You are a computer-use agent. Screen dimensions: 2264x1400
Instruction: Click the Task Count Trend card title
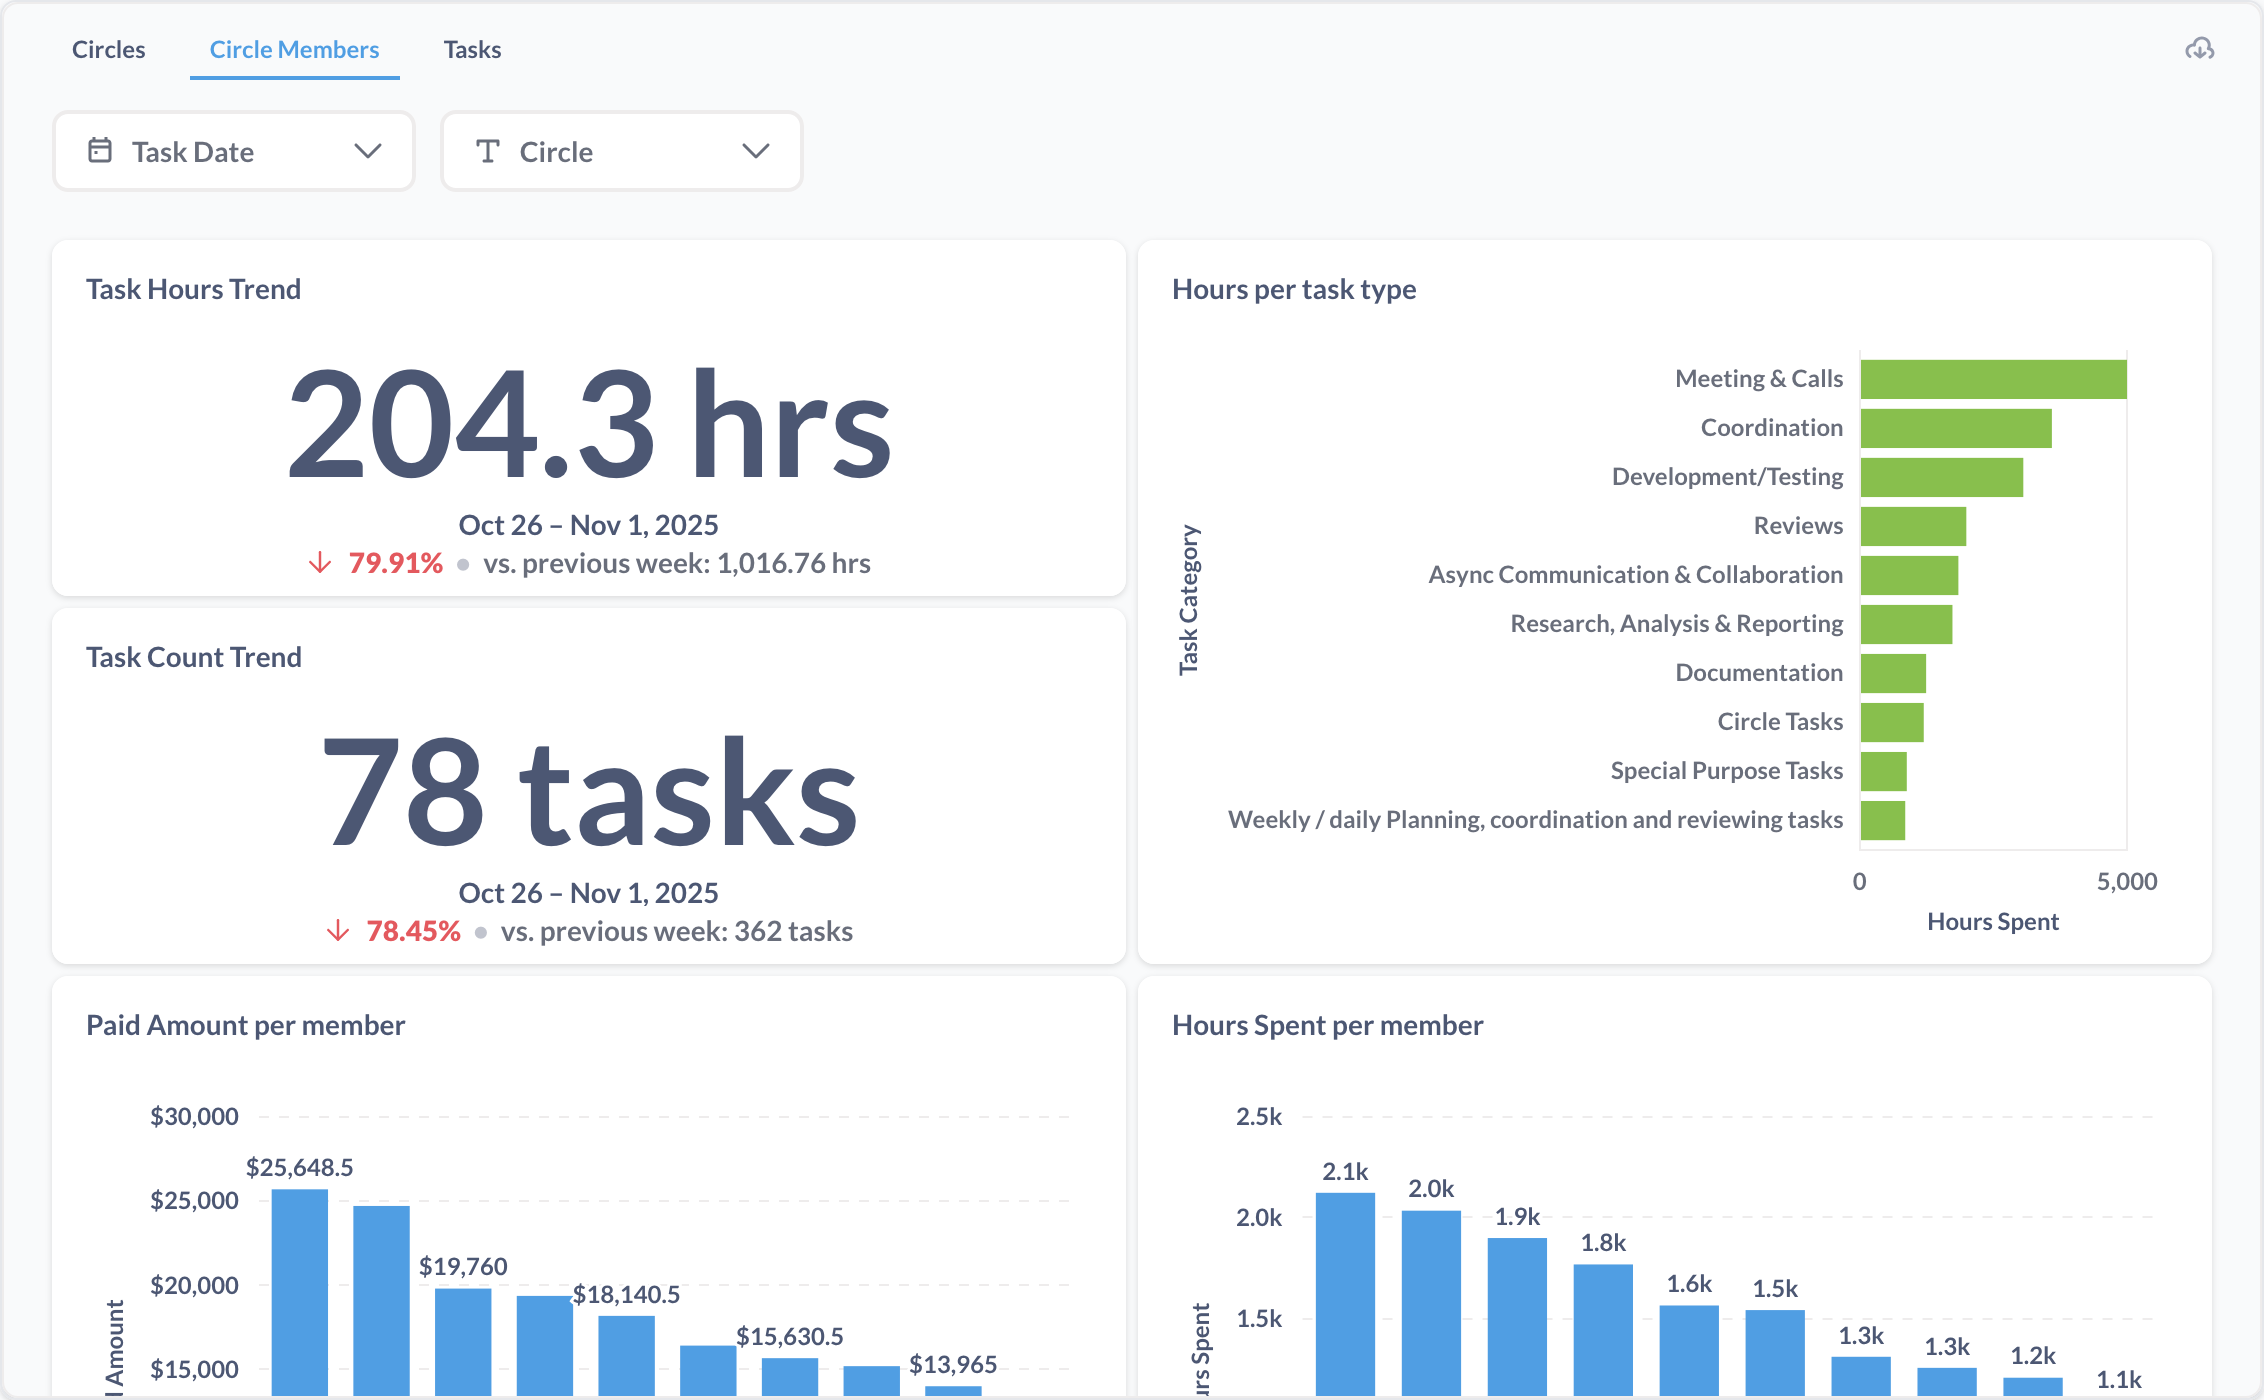pyautogui.click(x=194, y=657)
